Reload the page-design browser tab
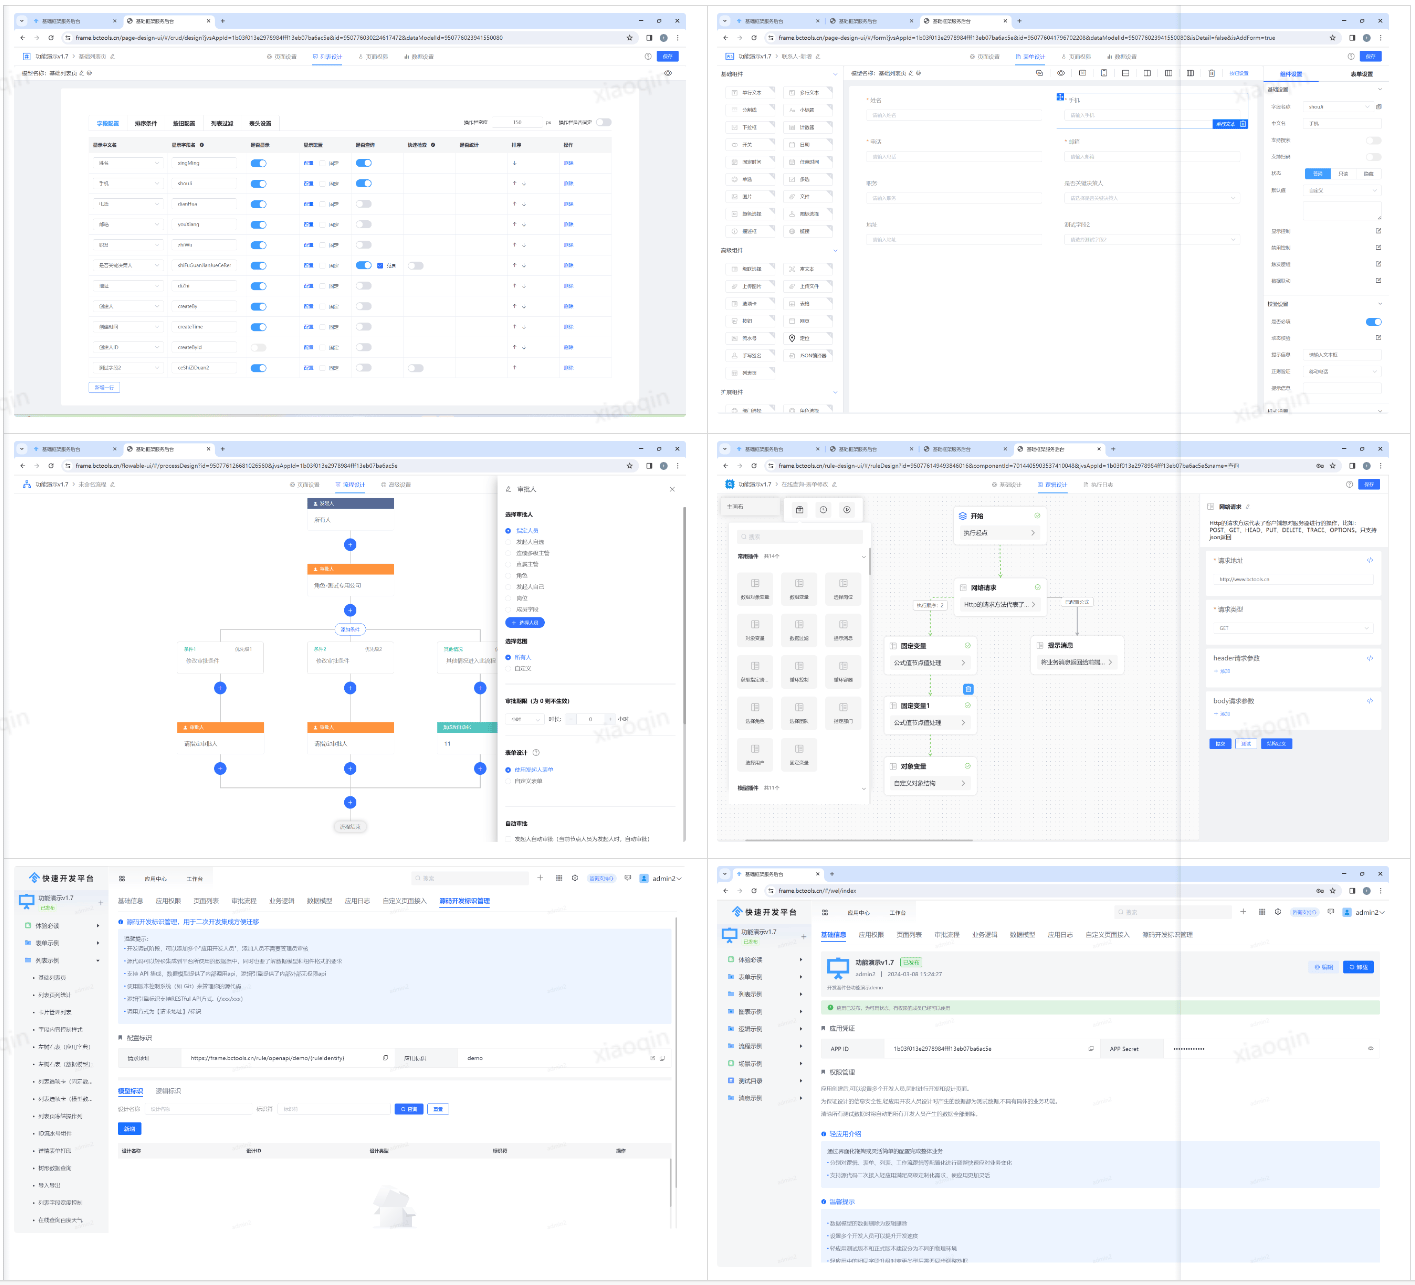 click(x=51, y=38)
